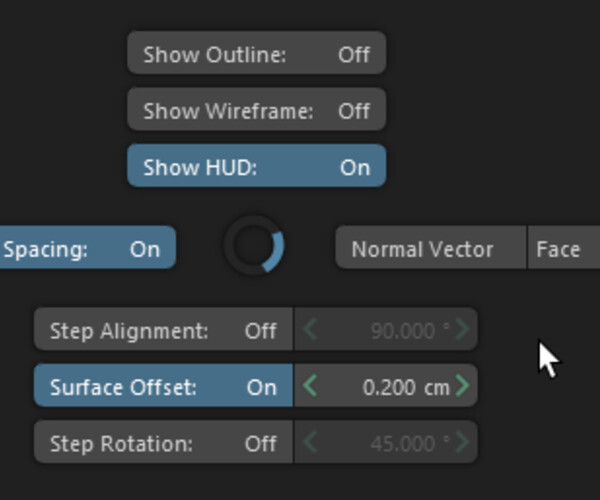Image resolution: width=600 pixels, height=500 pixels.
Task: Click the 90.000 Step Alignment angle field
Action: click(x=402, y=330)
